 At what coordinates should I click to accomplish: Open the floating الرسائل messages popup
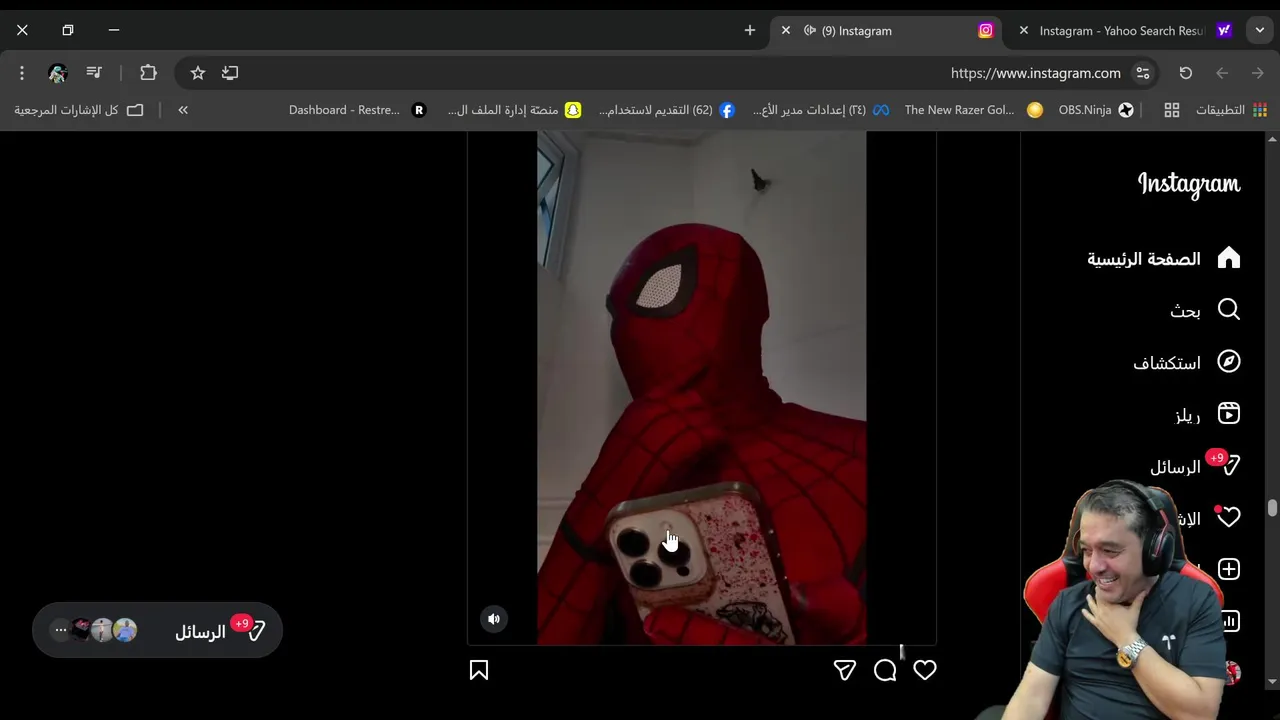157,630
